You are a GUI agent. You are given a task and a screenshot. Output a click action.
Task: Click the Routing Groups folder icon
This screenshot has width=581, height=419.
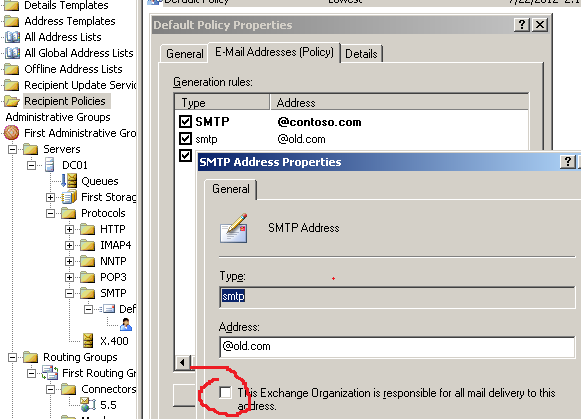30,357
